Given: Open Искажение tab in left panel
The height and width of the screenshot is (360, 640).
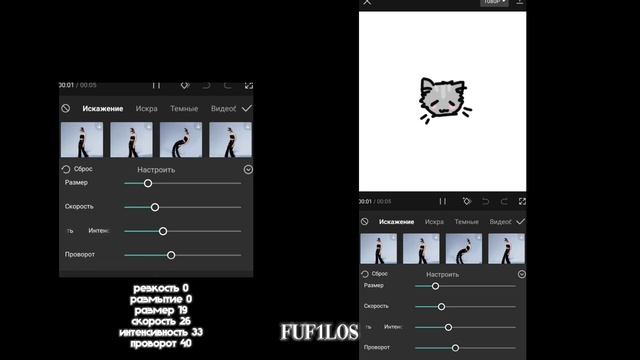Looking at the screenshot, I should [x=103, y=109].
